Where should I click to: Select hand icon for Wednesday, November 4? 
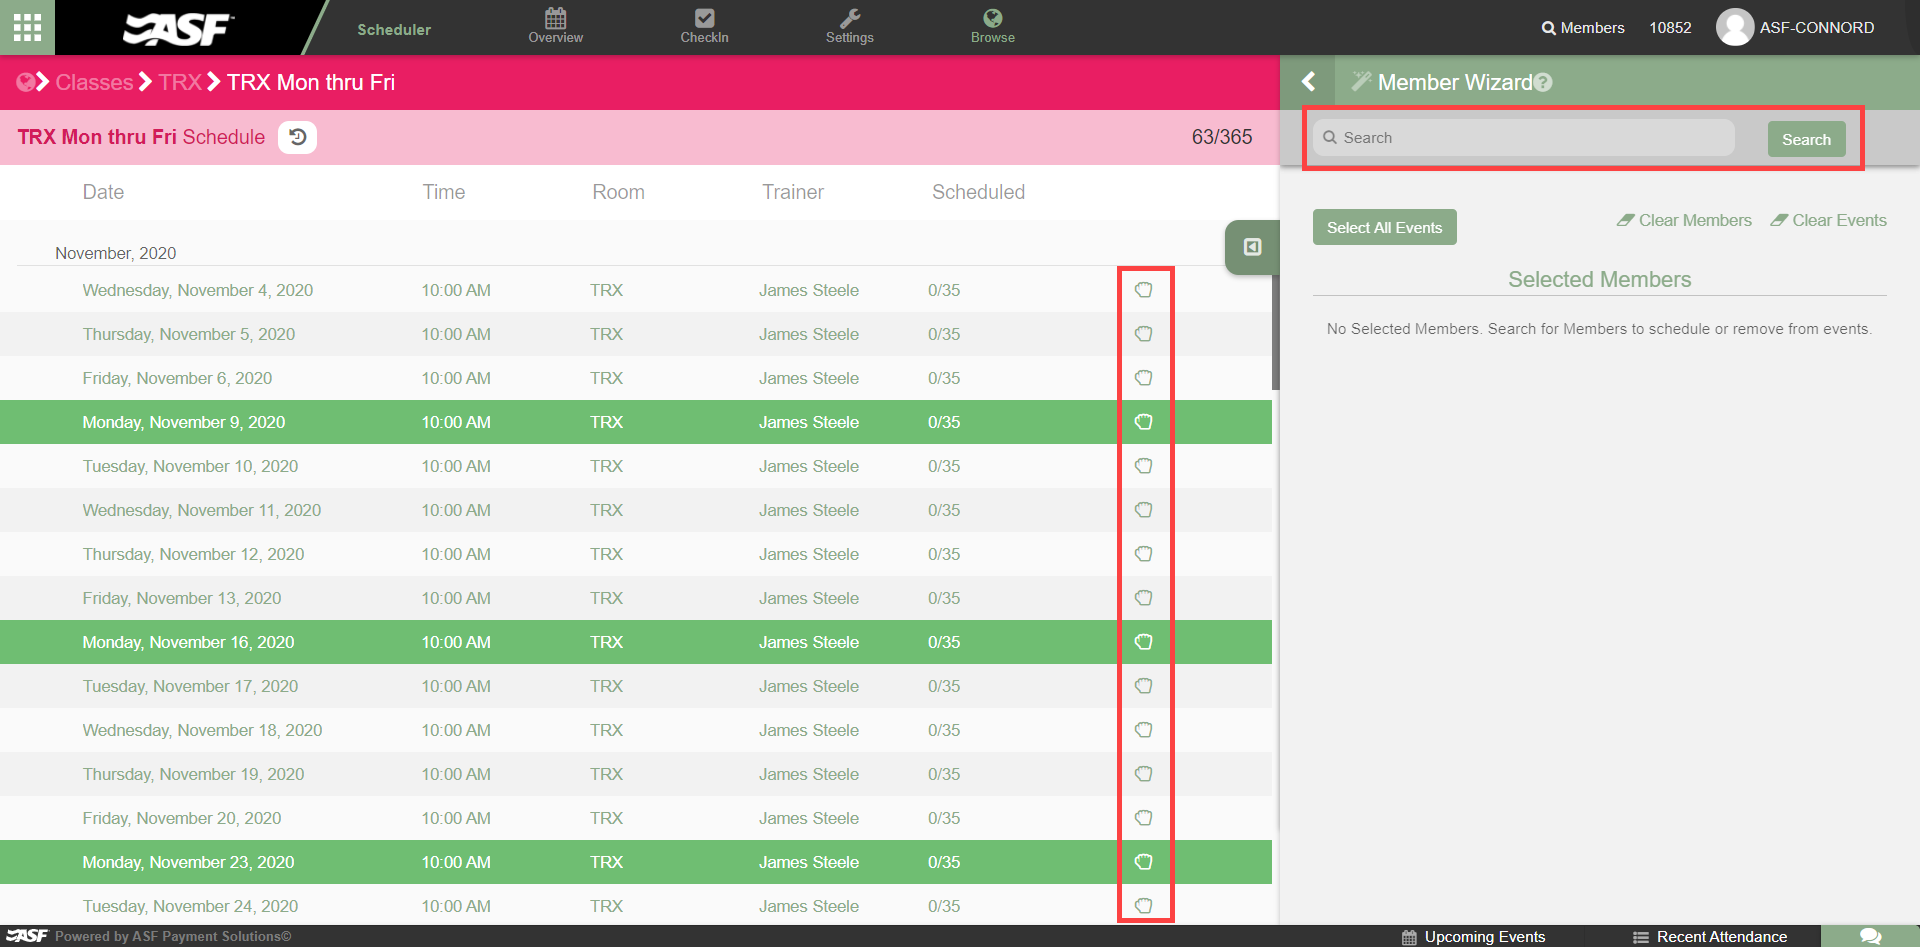[1144, 290]
